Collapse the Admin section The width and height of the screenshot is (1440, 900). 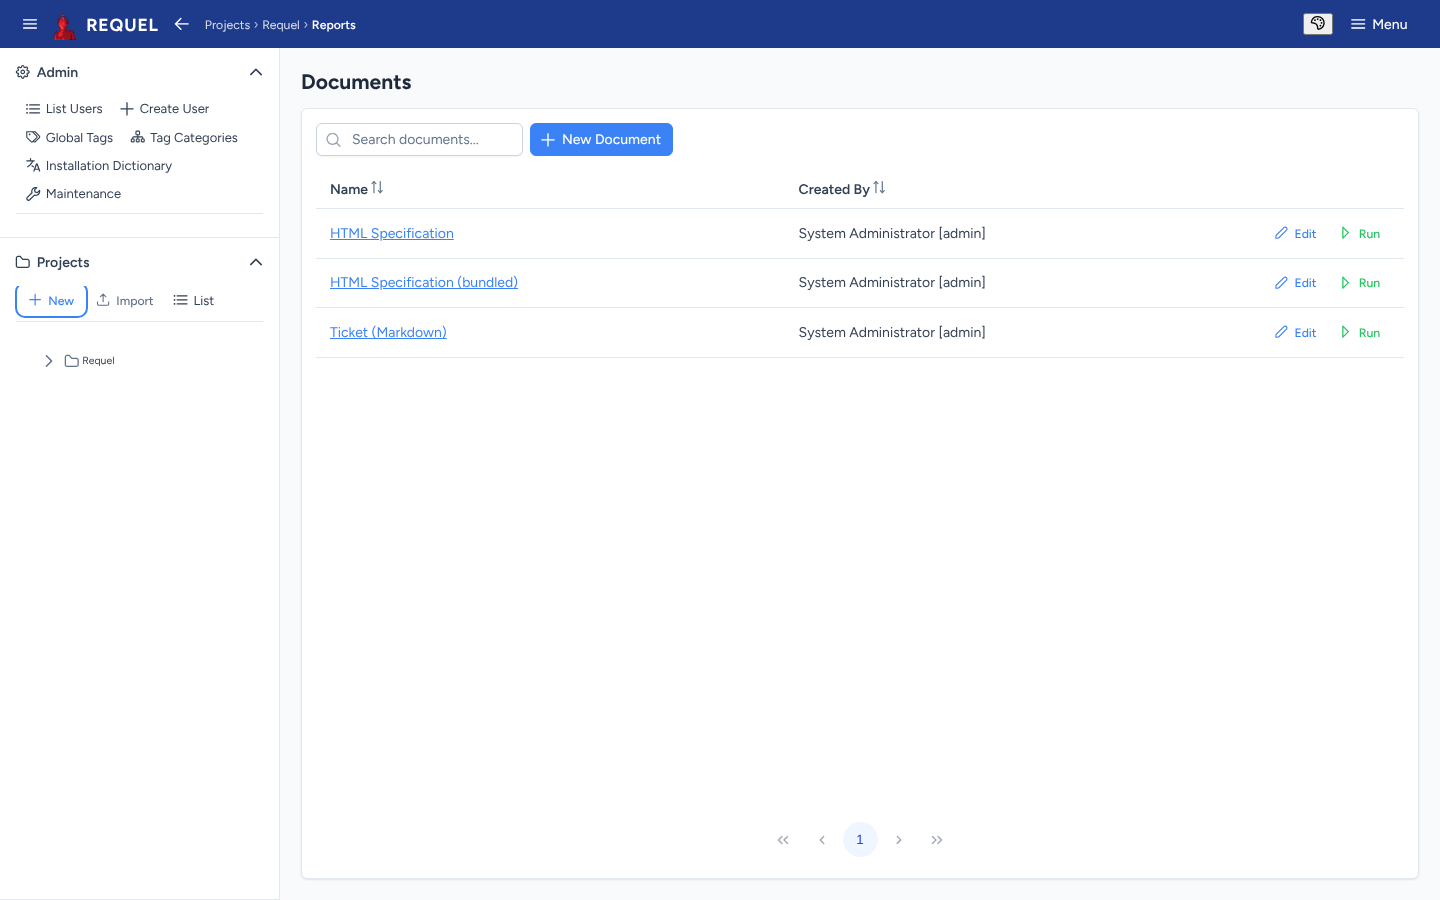click(x=256, y=72)
